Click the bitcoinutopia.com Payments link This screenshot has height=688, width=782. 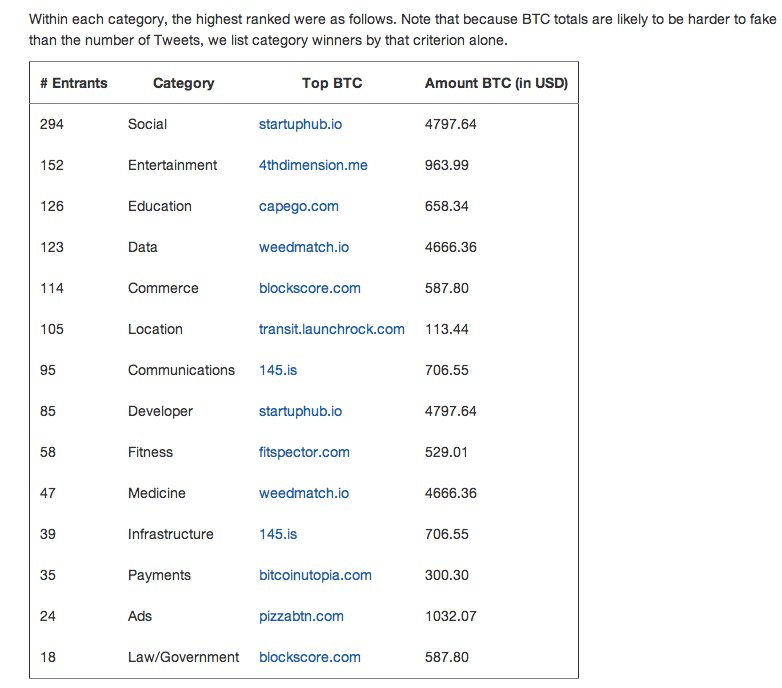pyautogui.click(x=315, y=575)
